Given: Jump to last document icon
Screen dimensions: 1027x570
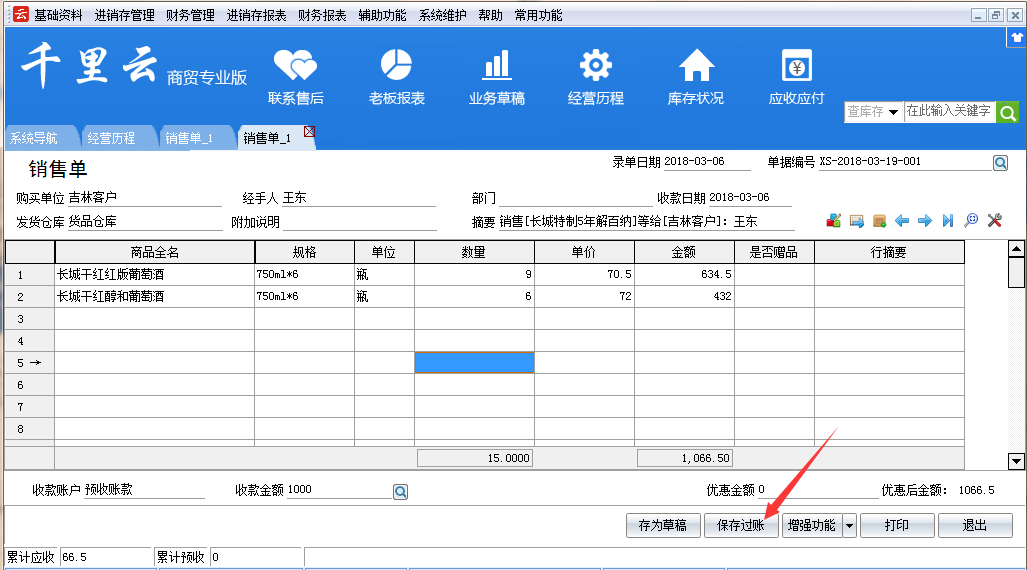Looking at the screenshot, I should pos(948,221).
